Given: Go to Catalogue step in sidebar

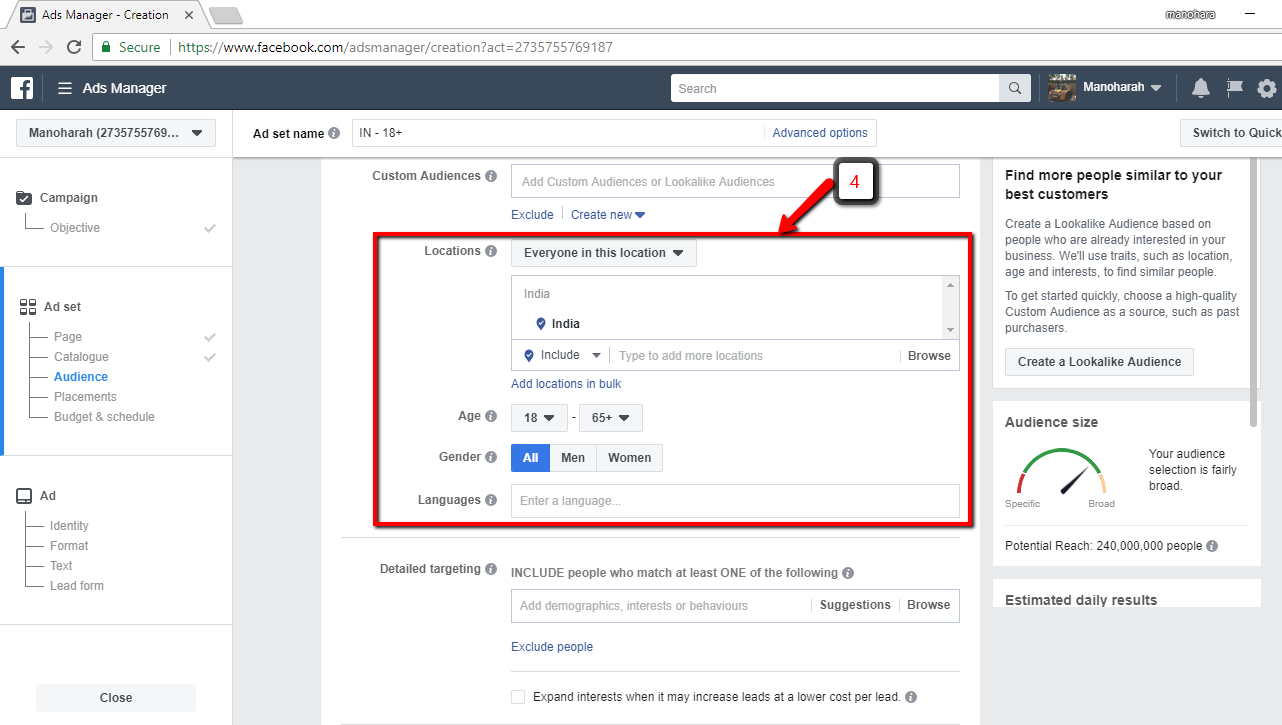Looking at the screenshot, I should coord(81,357).
